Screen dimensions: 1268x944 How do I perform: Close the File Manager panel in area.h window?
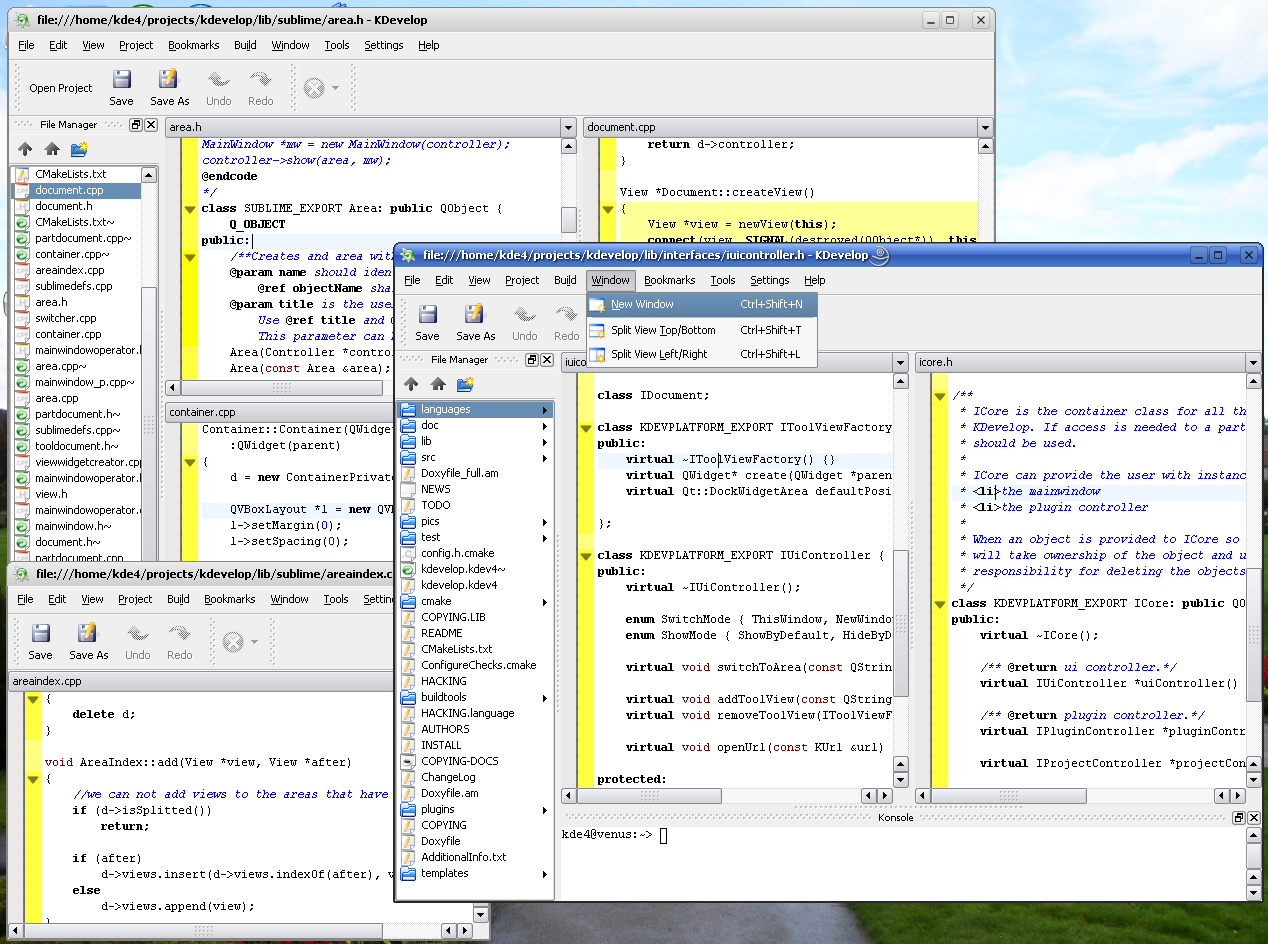[151, 125]
